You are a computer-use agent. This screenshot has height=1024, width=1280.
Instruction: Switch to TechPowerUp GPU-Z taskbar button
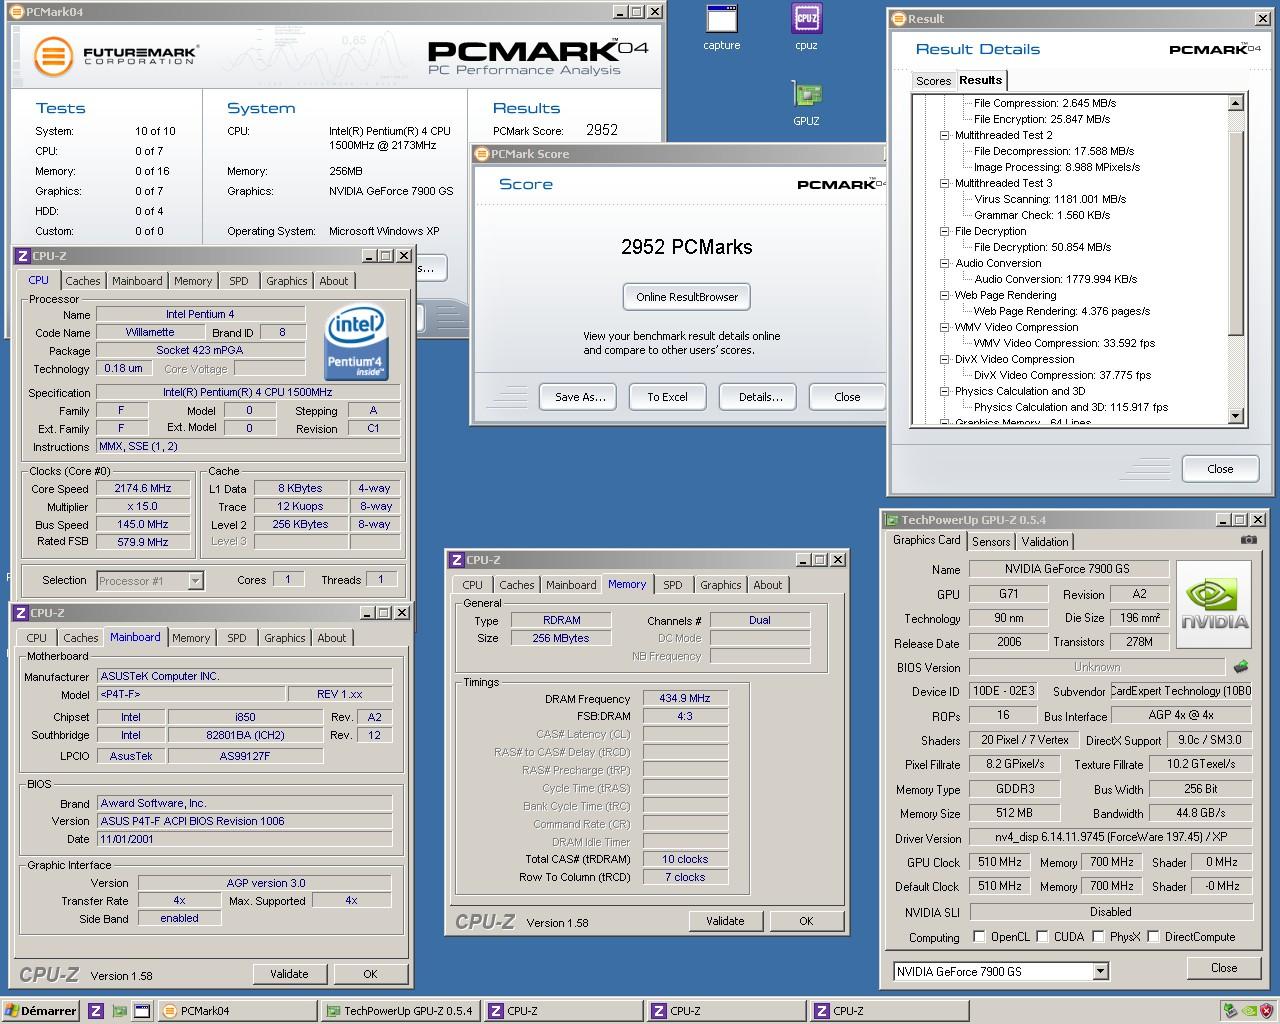(399, 1011)
